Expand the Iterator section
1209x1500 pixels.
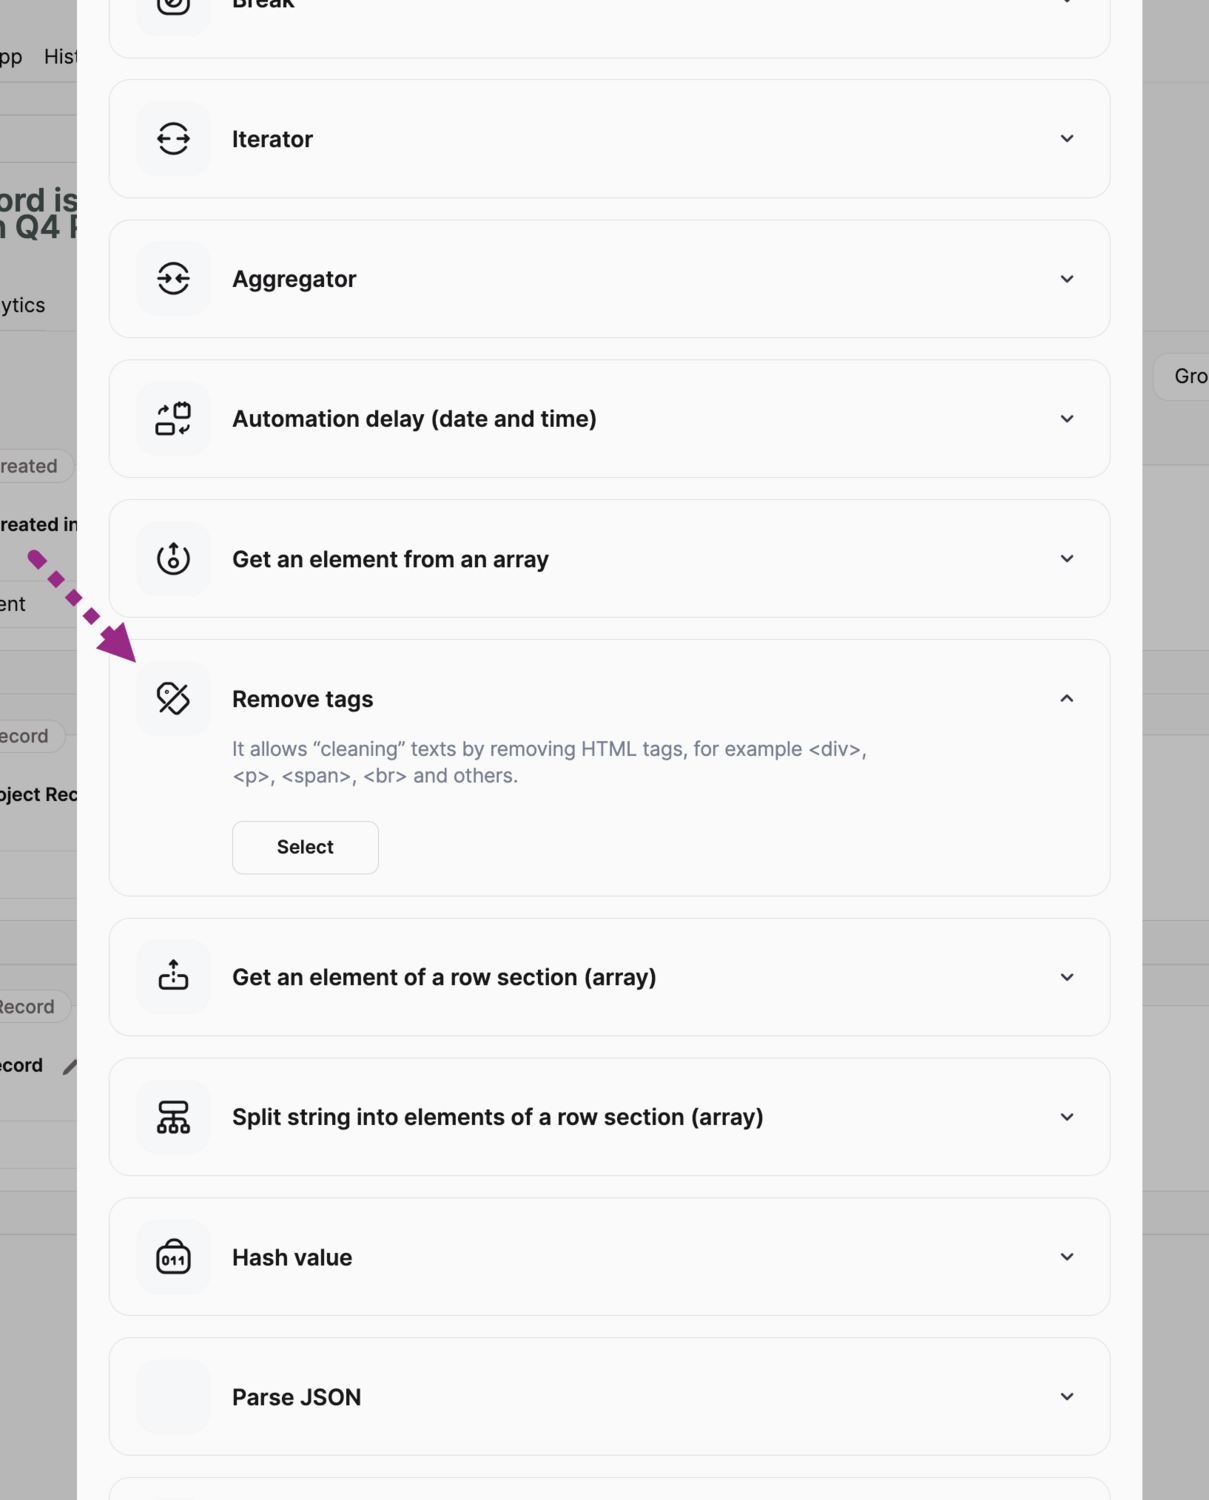(x=1066, y=138)
